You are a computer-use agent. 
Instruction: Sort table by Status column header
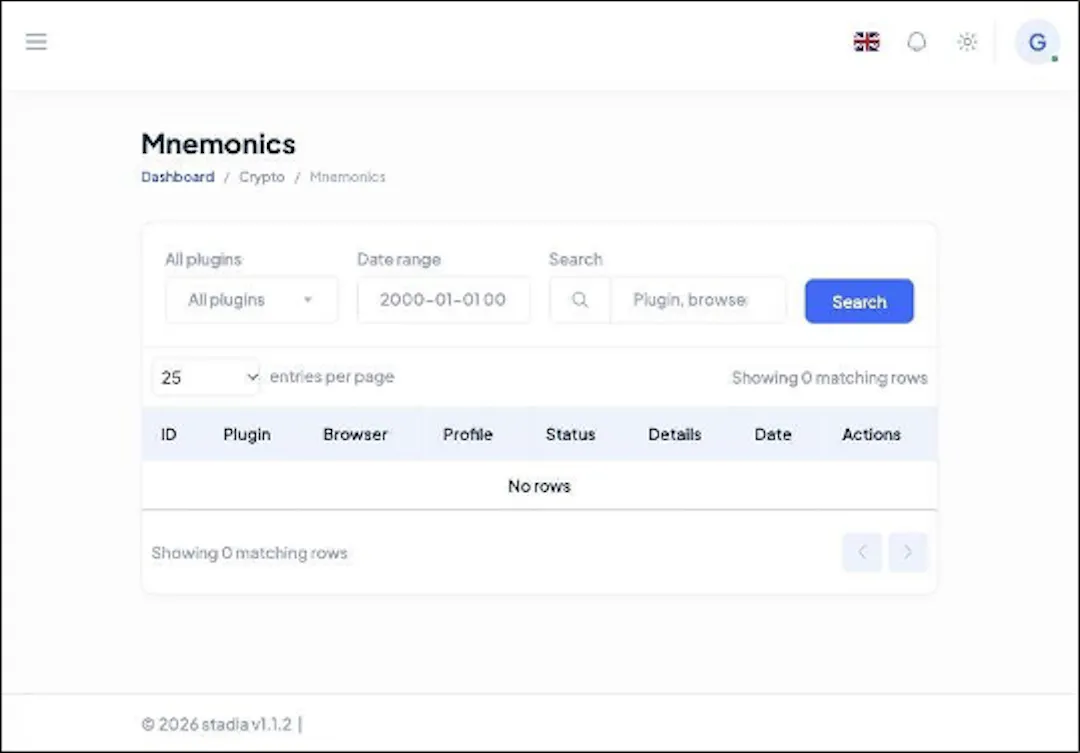click(570, 435)
